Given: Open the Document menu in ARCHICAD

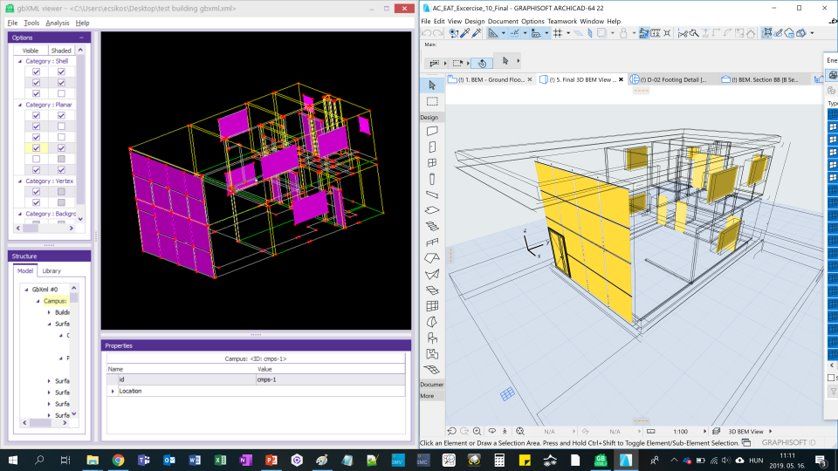Looking at the screenshot, I should (x=503, y=21).
